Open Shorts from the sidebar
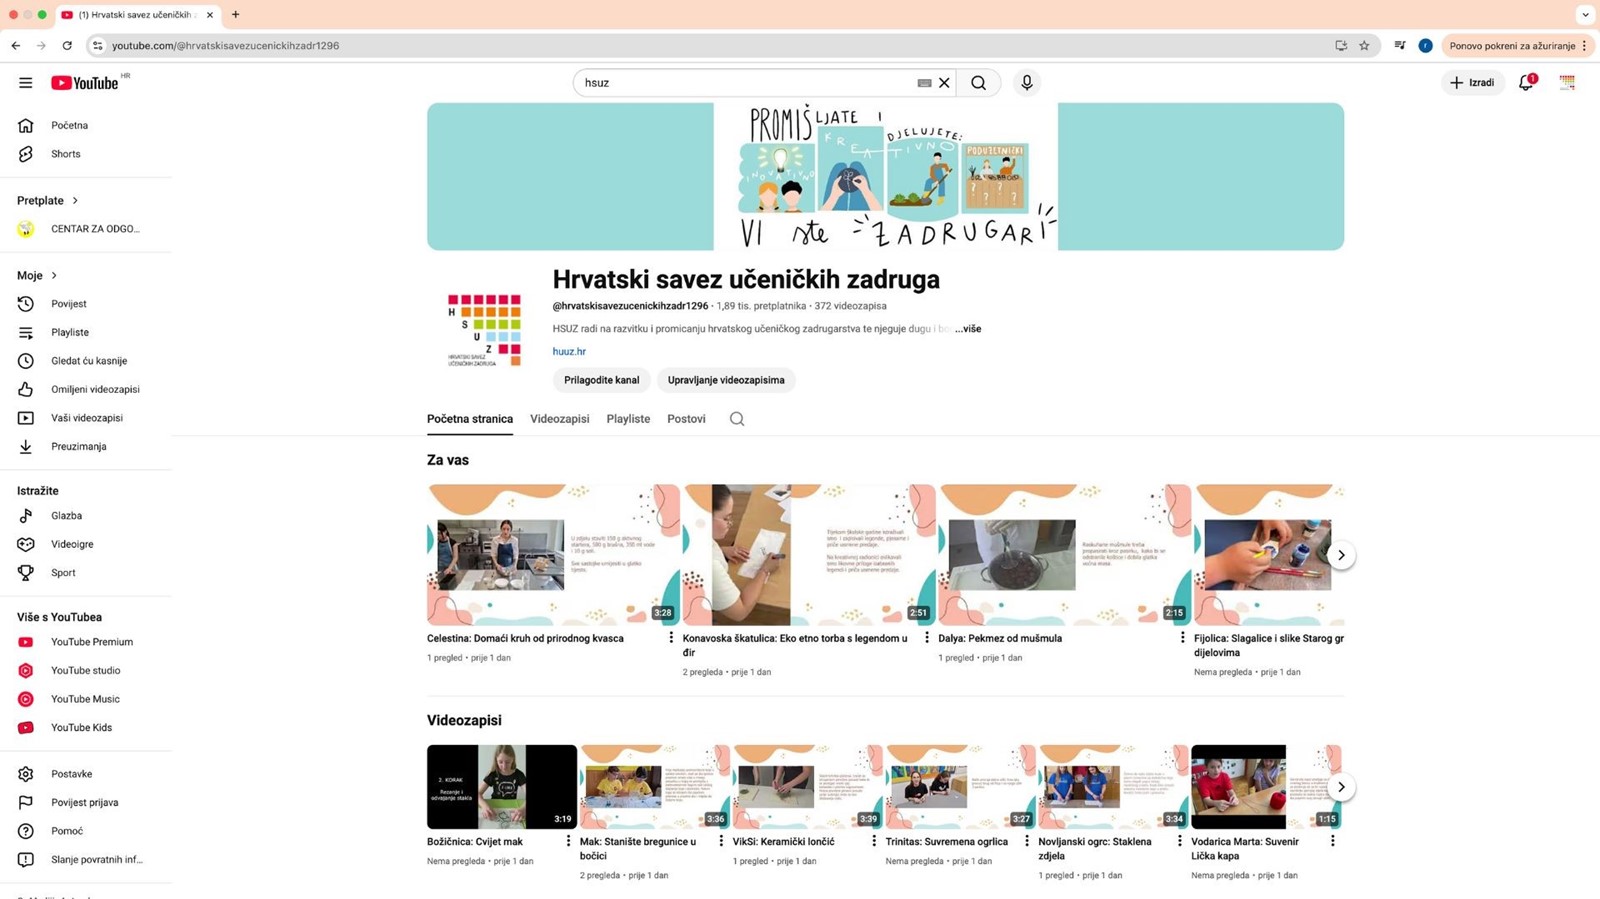The height and width of the screenshot is (899, 1600). (x=66, y=154)
